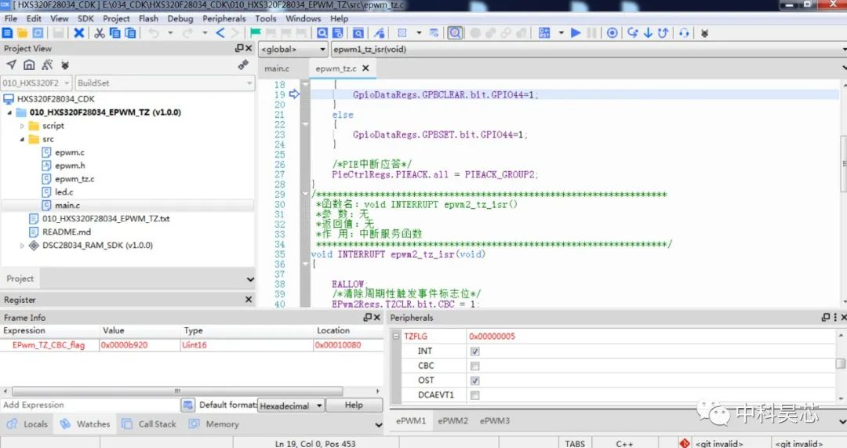The image size is (847, 448).
Task: Click the Step Over icon
Action: (x=633, y=33)
